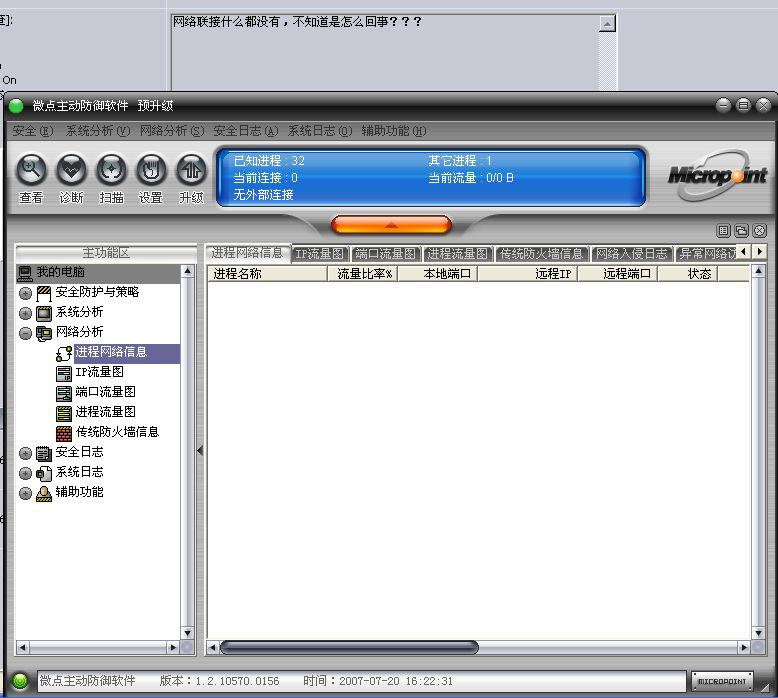Expand the 系统日志 tree node
778x698 pixels.
25,473
